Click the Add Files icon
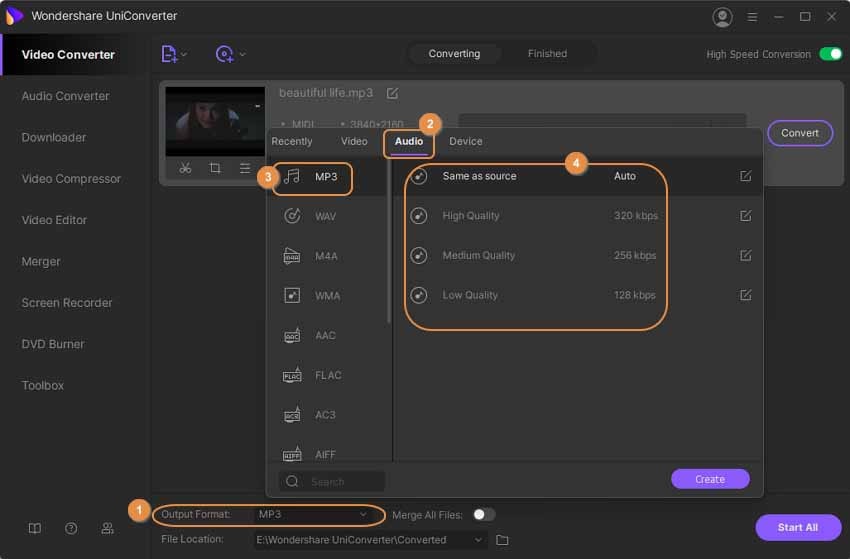 click(169, 54)
